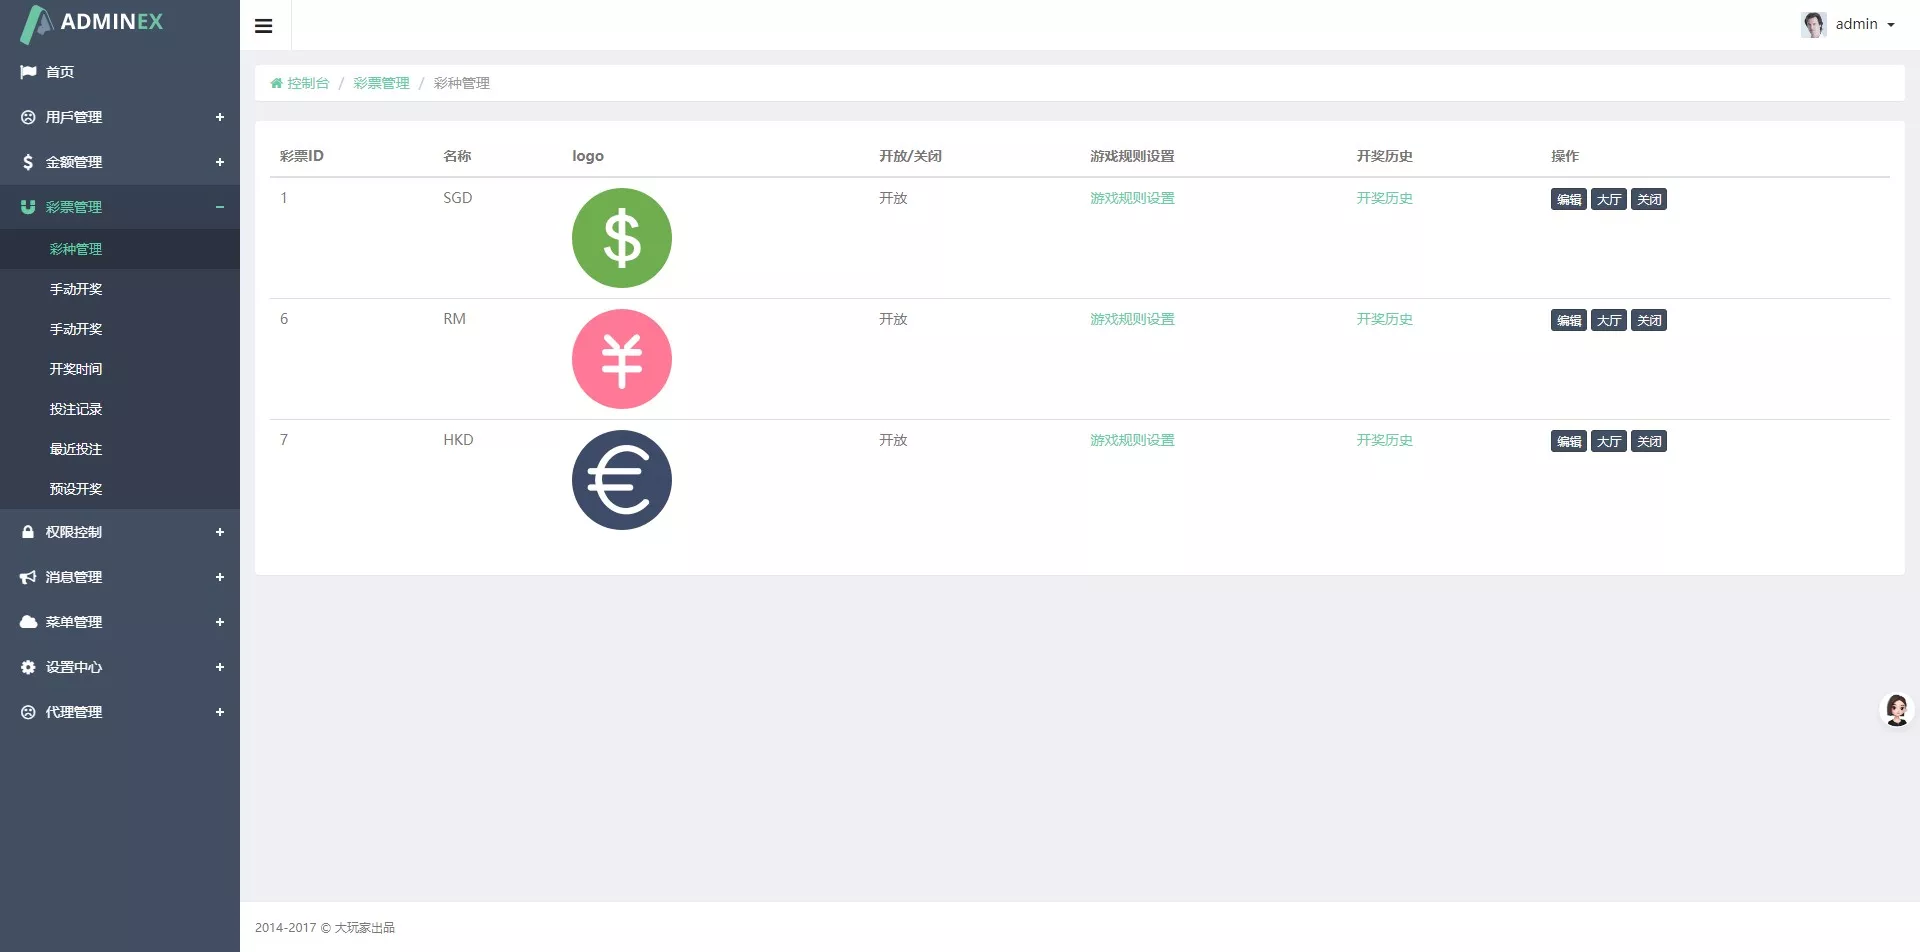This screenshot has height=952, width=1920.
Task: Click the gear icon for 设置中心
Action: tap(28, 667)
